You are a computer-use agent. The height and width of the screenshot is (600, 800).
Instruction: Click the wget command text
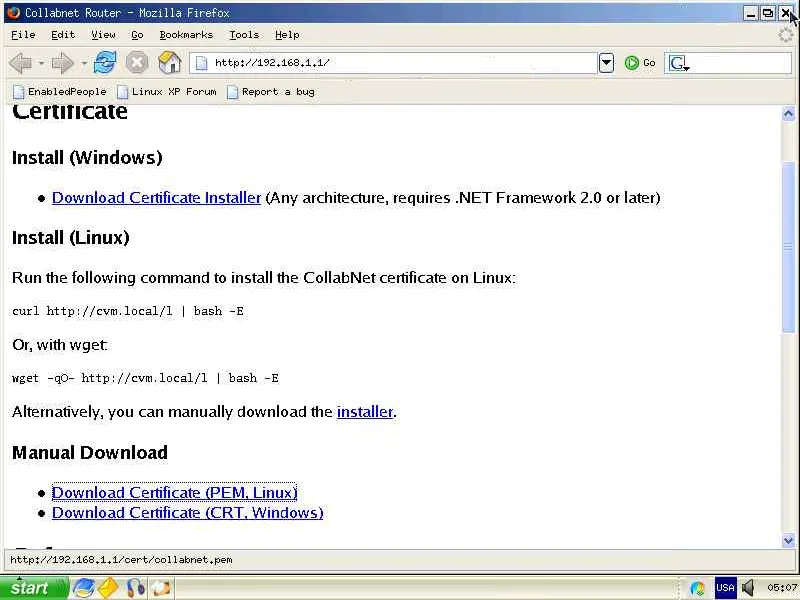click(145, 378)
